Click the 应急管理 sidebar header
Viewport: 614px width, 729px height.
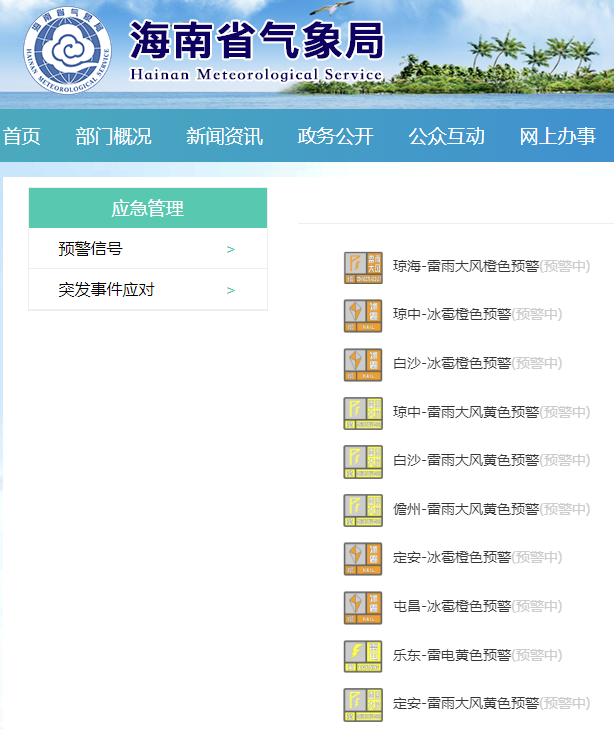148,208
